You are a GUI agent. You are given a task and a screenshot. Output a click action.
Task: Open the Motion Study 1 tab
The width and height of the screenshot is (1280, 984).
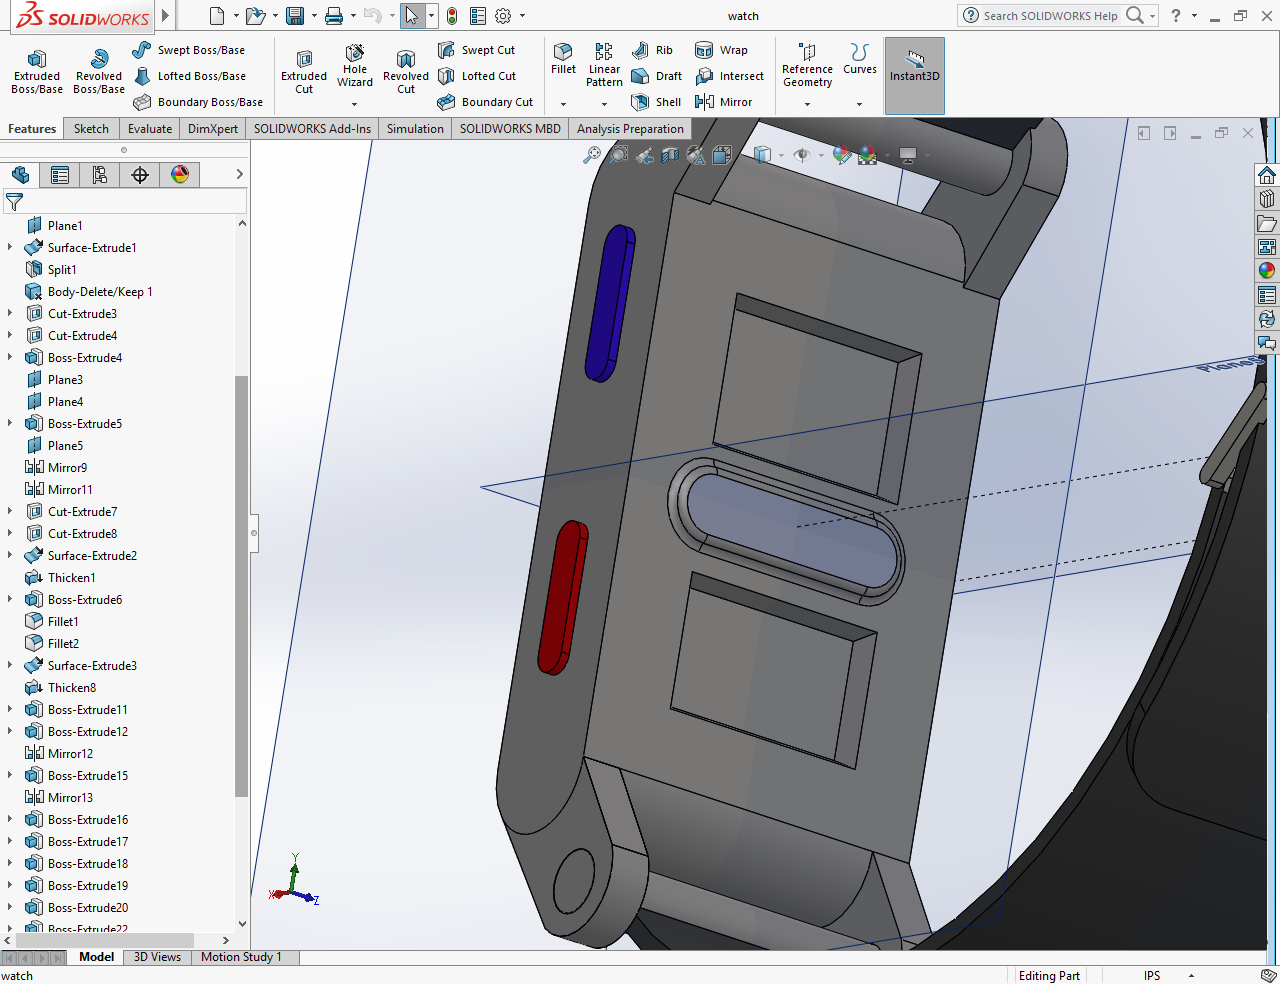(241, 957)
